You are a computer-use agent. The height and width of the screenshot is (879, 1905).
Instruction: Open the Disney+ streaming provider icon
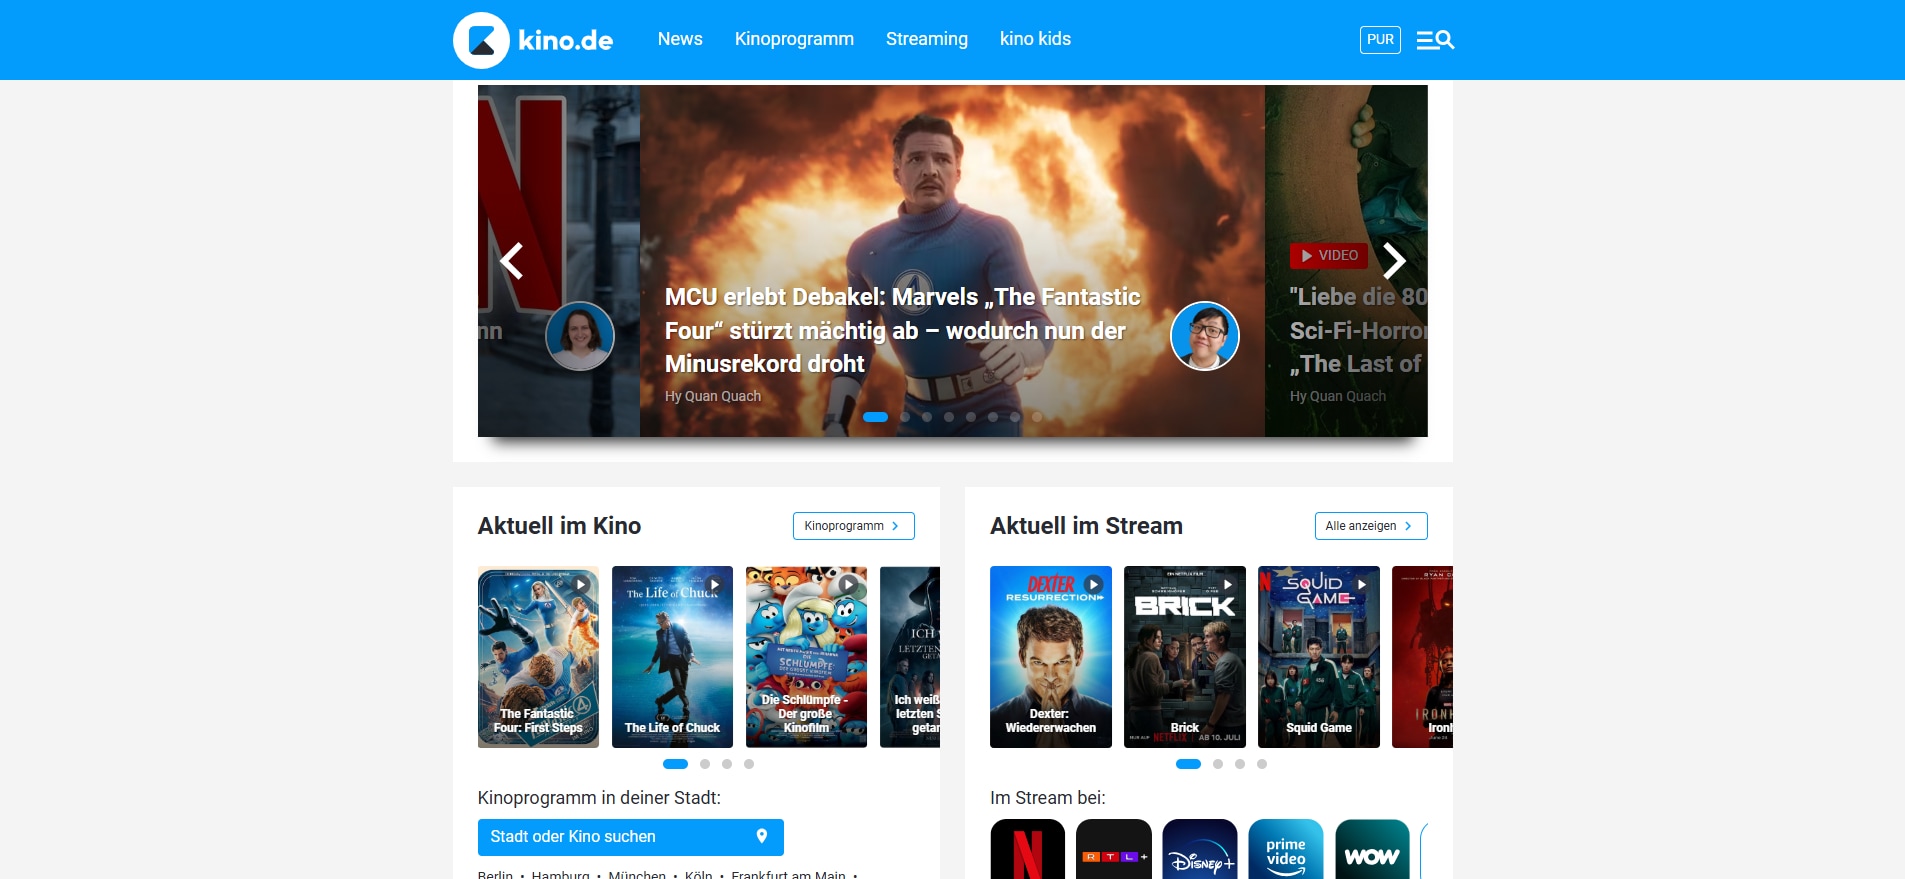click(x=1200, y=850)
